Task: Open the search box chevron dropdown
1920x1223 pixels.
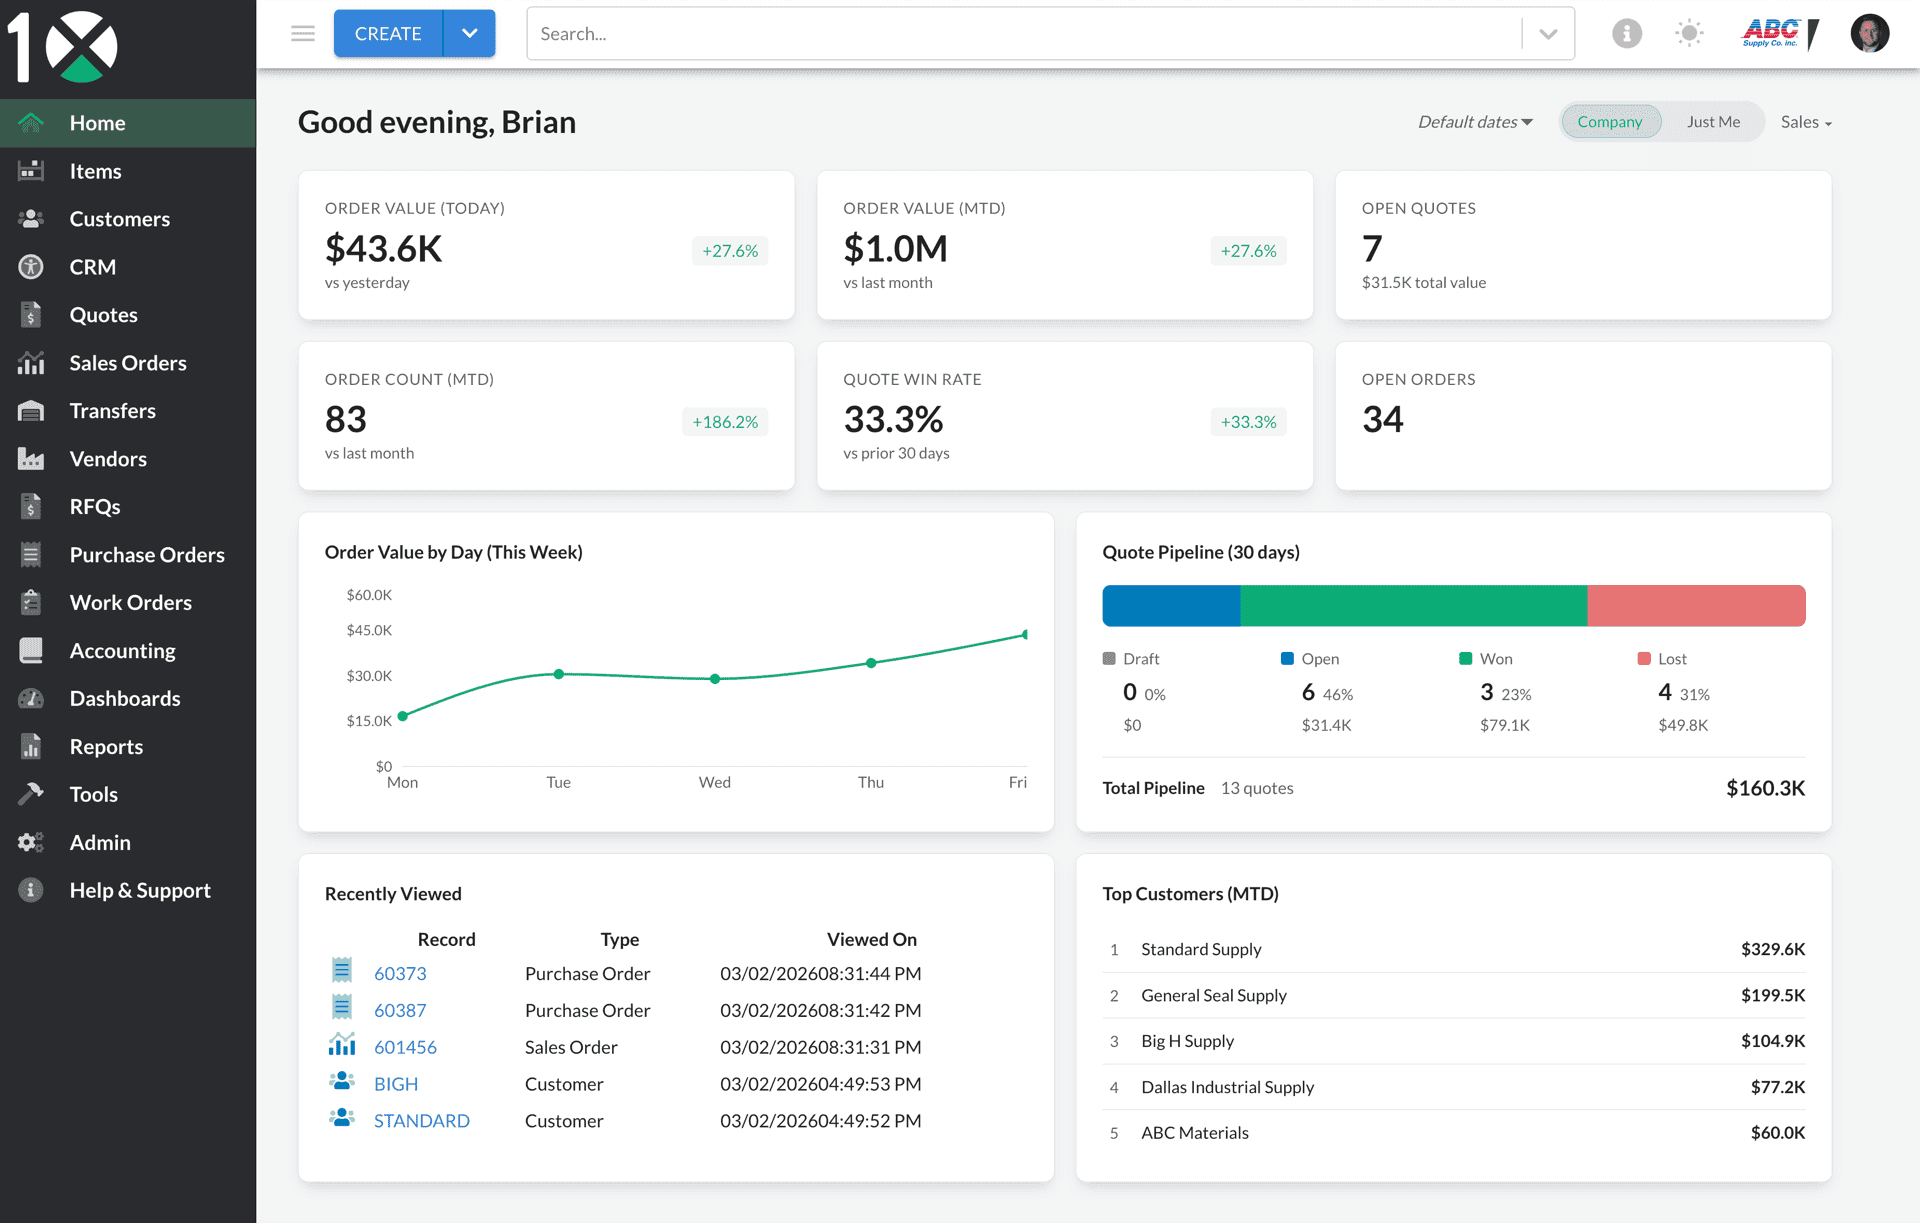Action: point(1548,34)
